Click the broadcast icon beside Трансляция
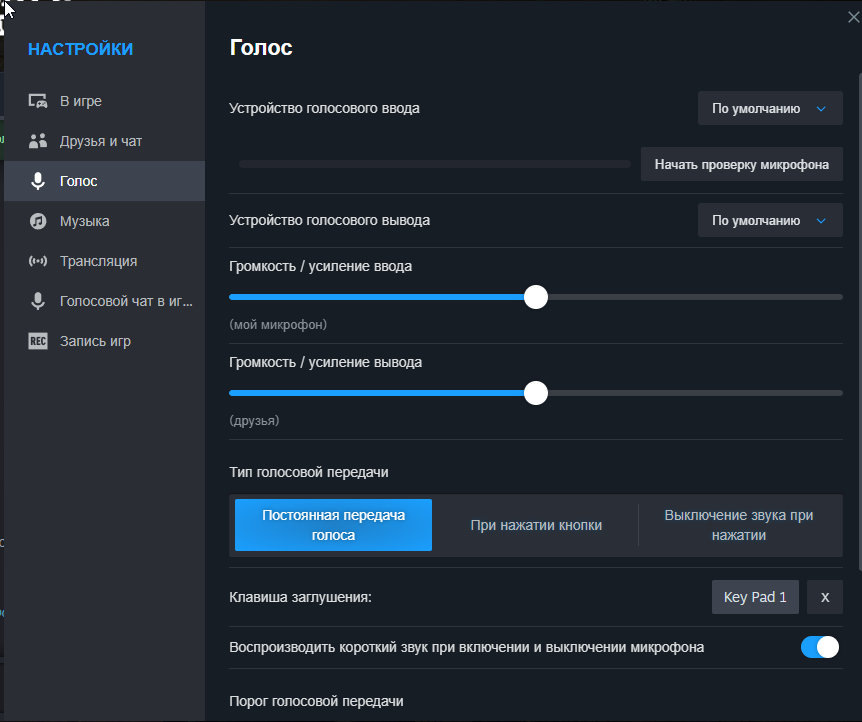The height and width of the screenshot is (722, 862). (38, 261)
